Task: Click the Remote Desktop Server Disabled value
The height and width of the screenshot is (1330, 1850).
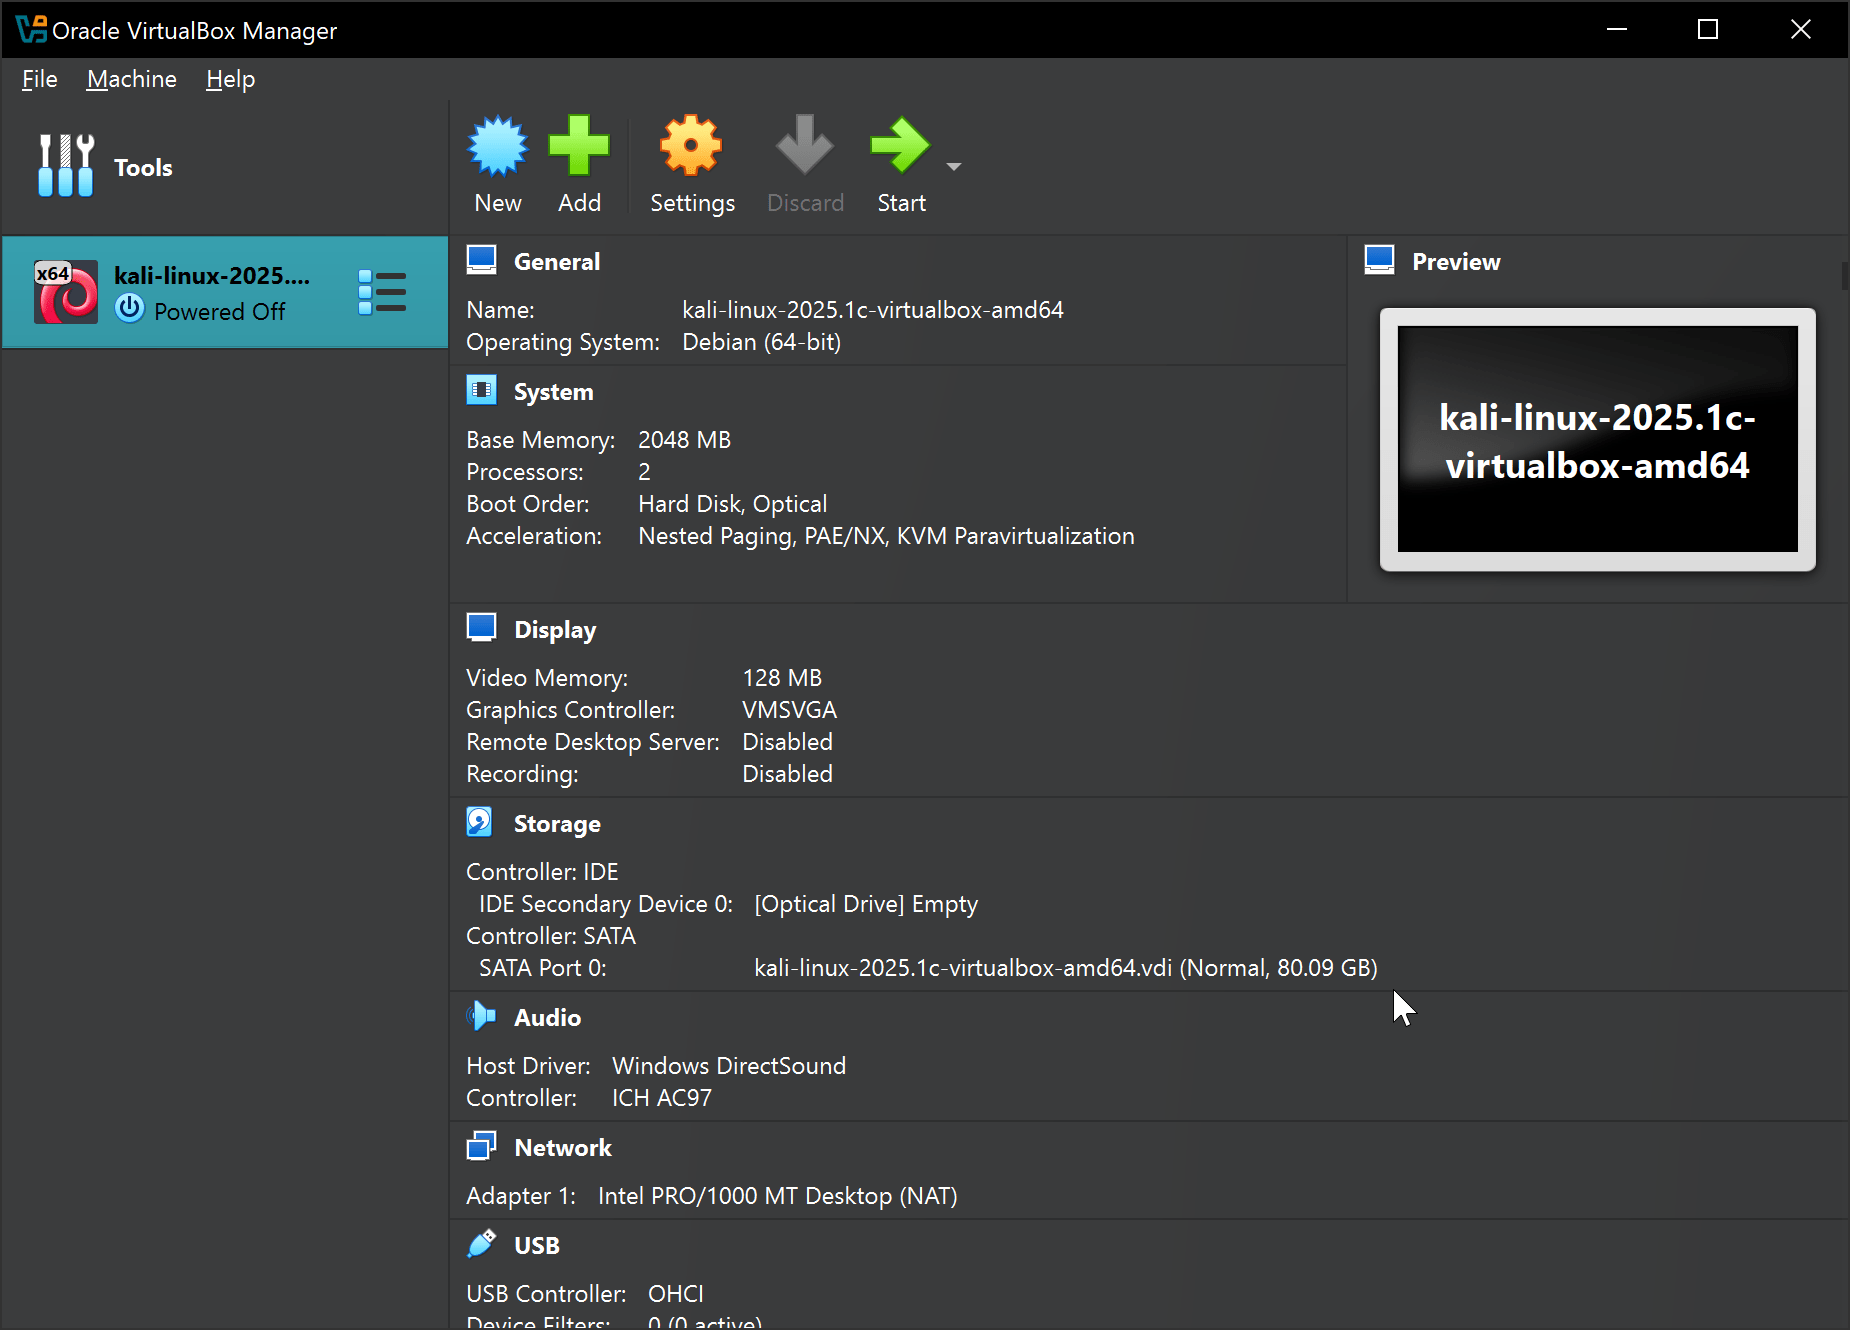Action: click(x=787, y=742)
